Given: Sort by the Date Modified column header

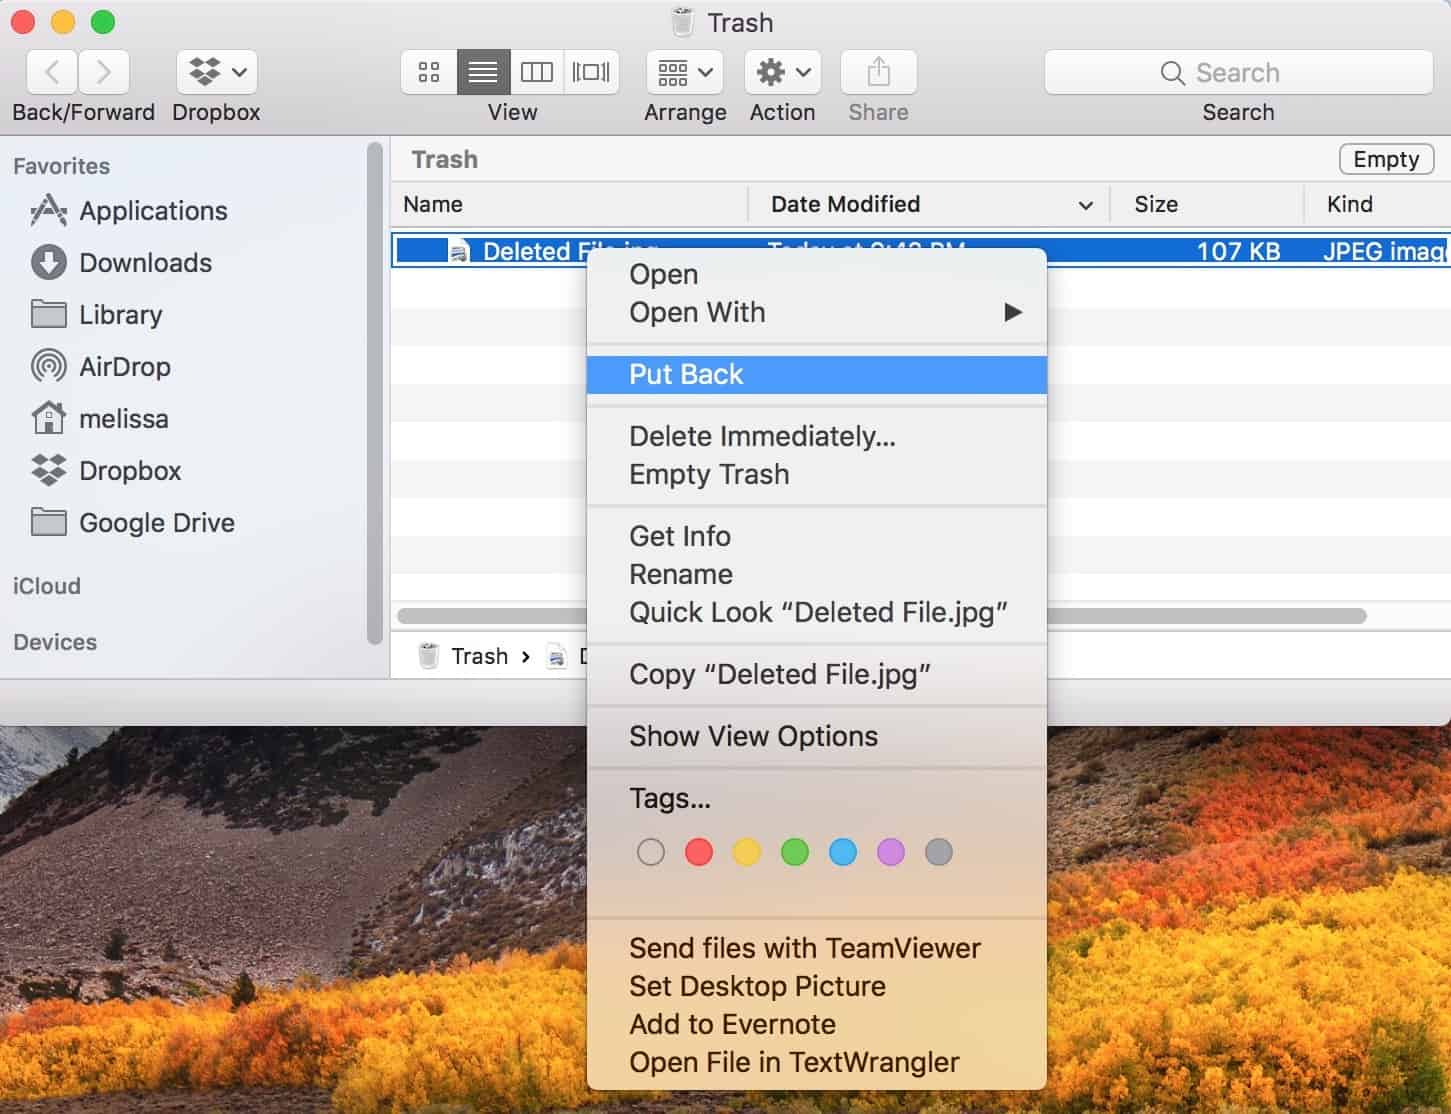Looking at the screenshot, I should 845,204.
